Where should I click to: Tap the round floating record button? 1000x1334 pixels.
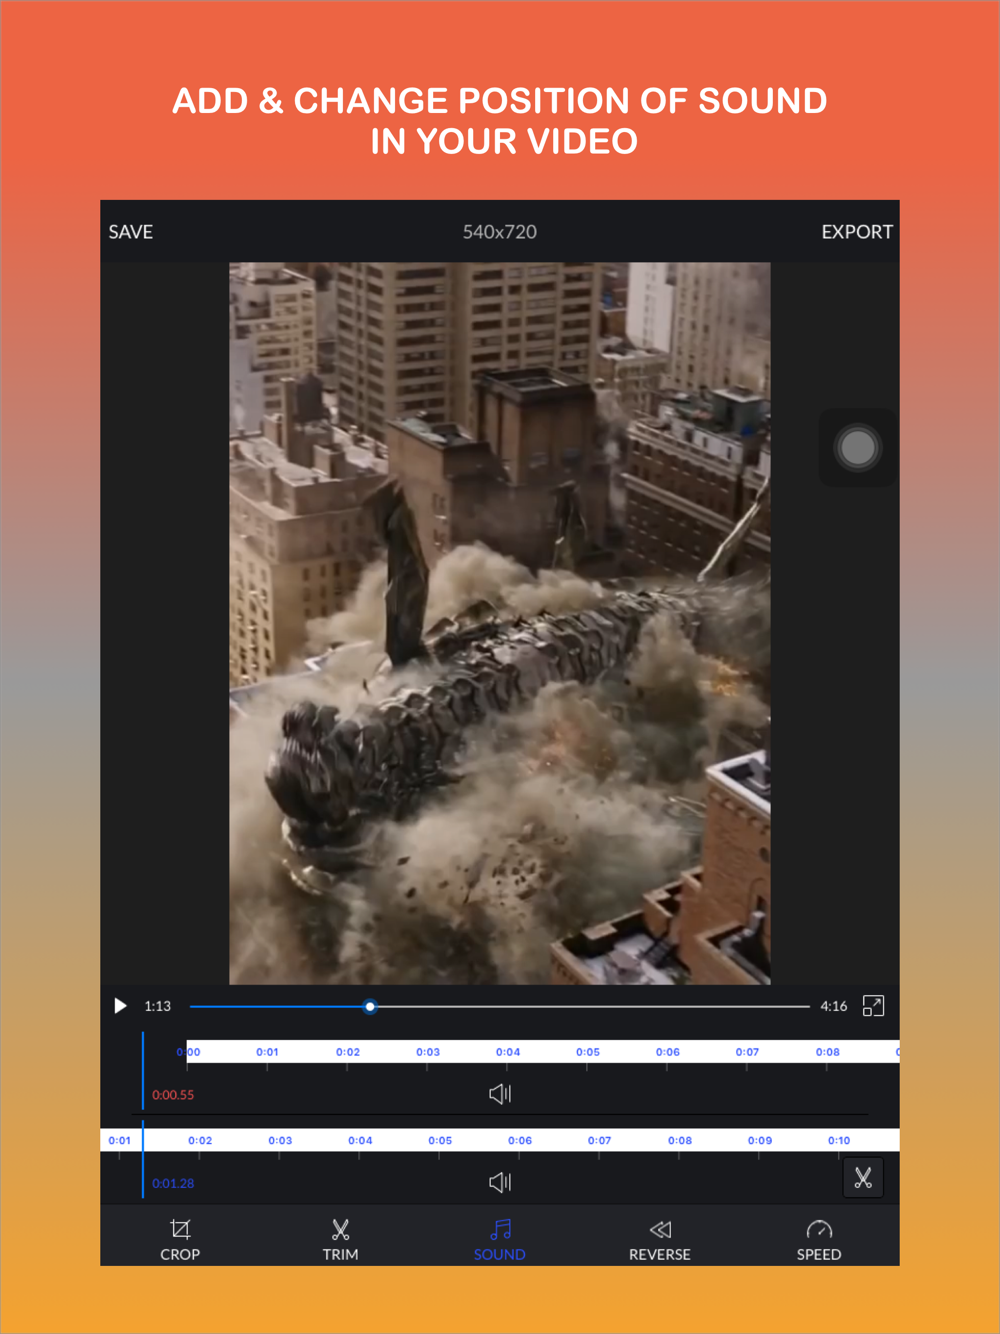tap(858, 448)
